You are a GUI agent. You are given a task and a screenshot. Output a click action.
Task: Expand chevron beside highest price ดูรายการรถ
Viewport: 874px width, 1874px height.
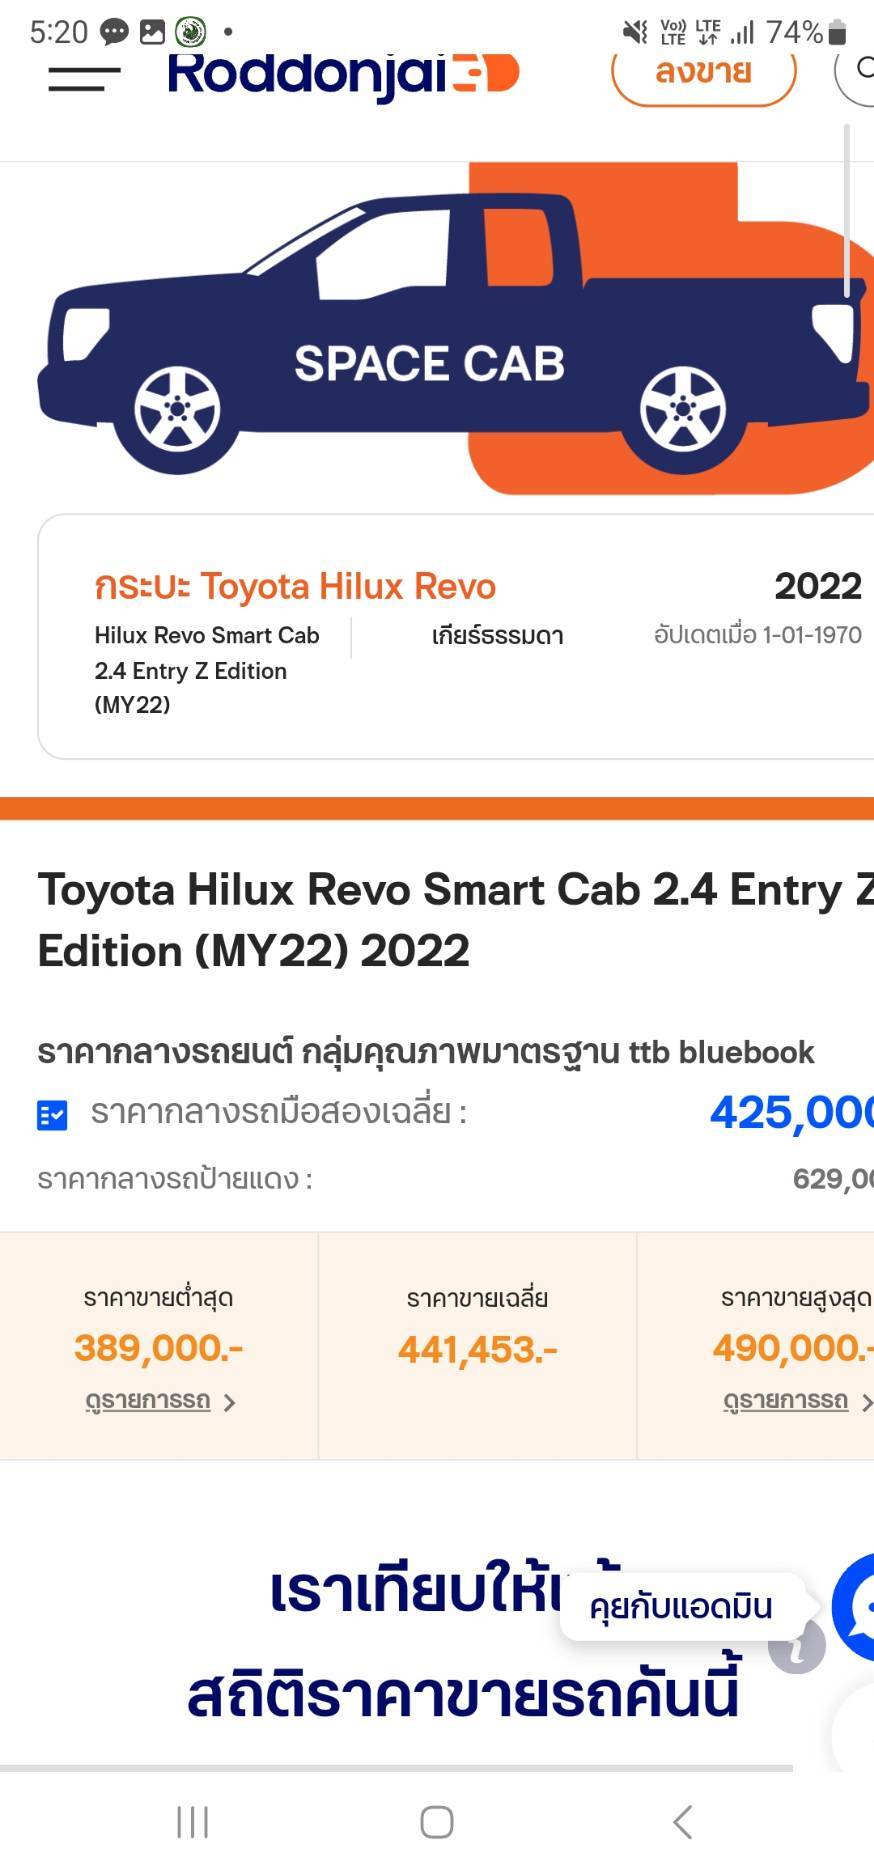click(x=866, y=1402)
